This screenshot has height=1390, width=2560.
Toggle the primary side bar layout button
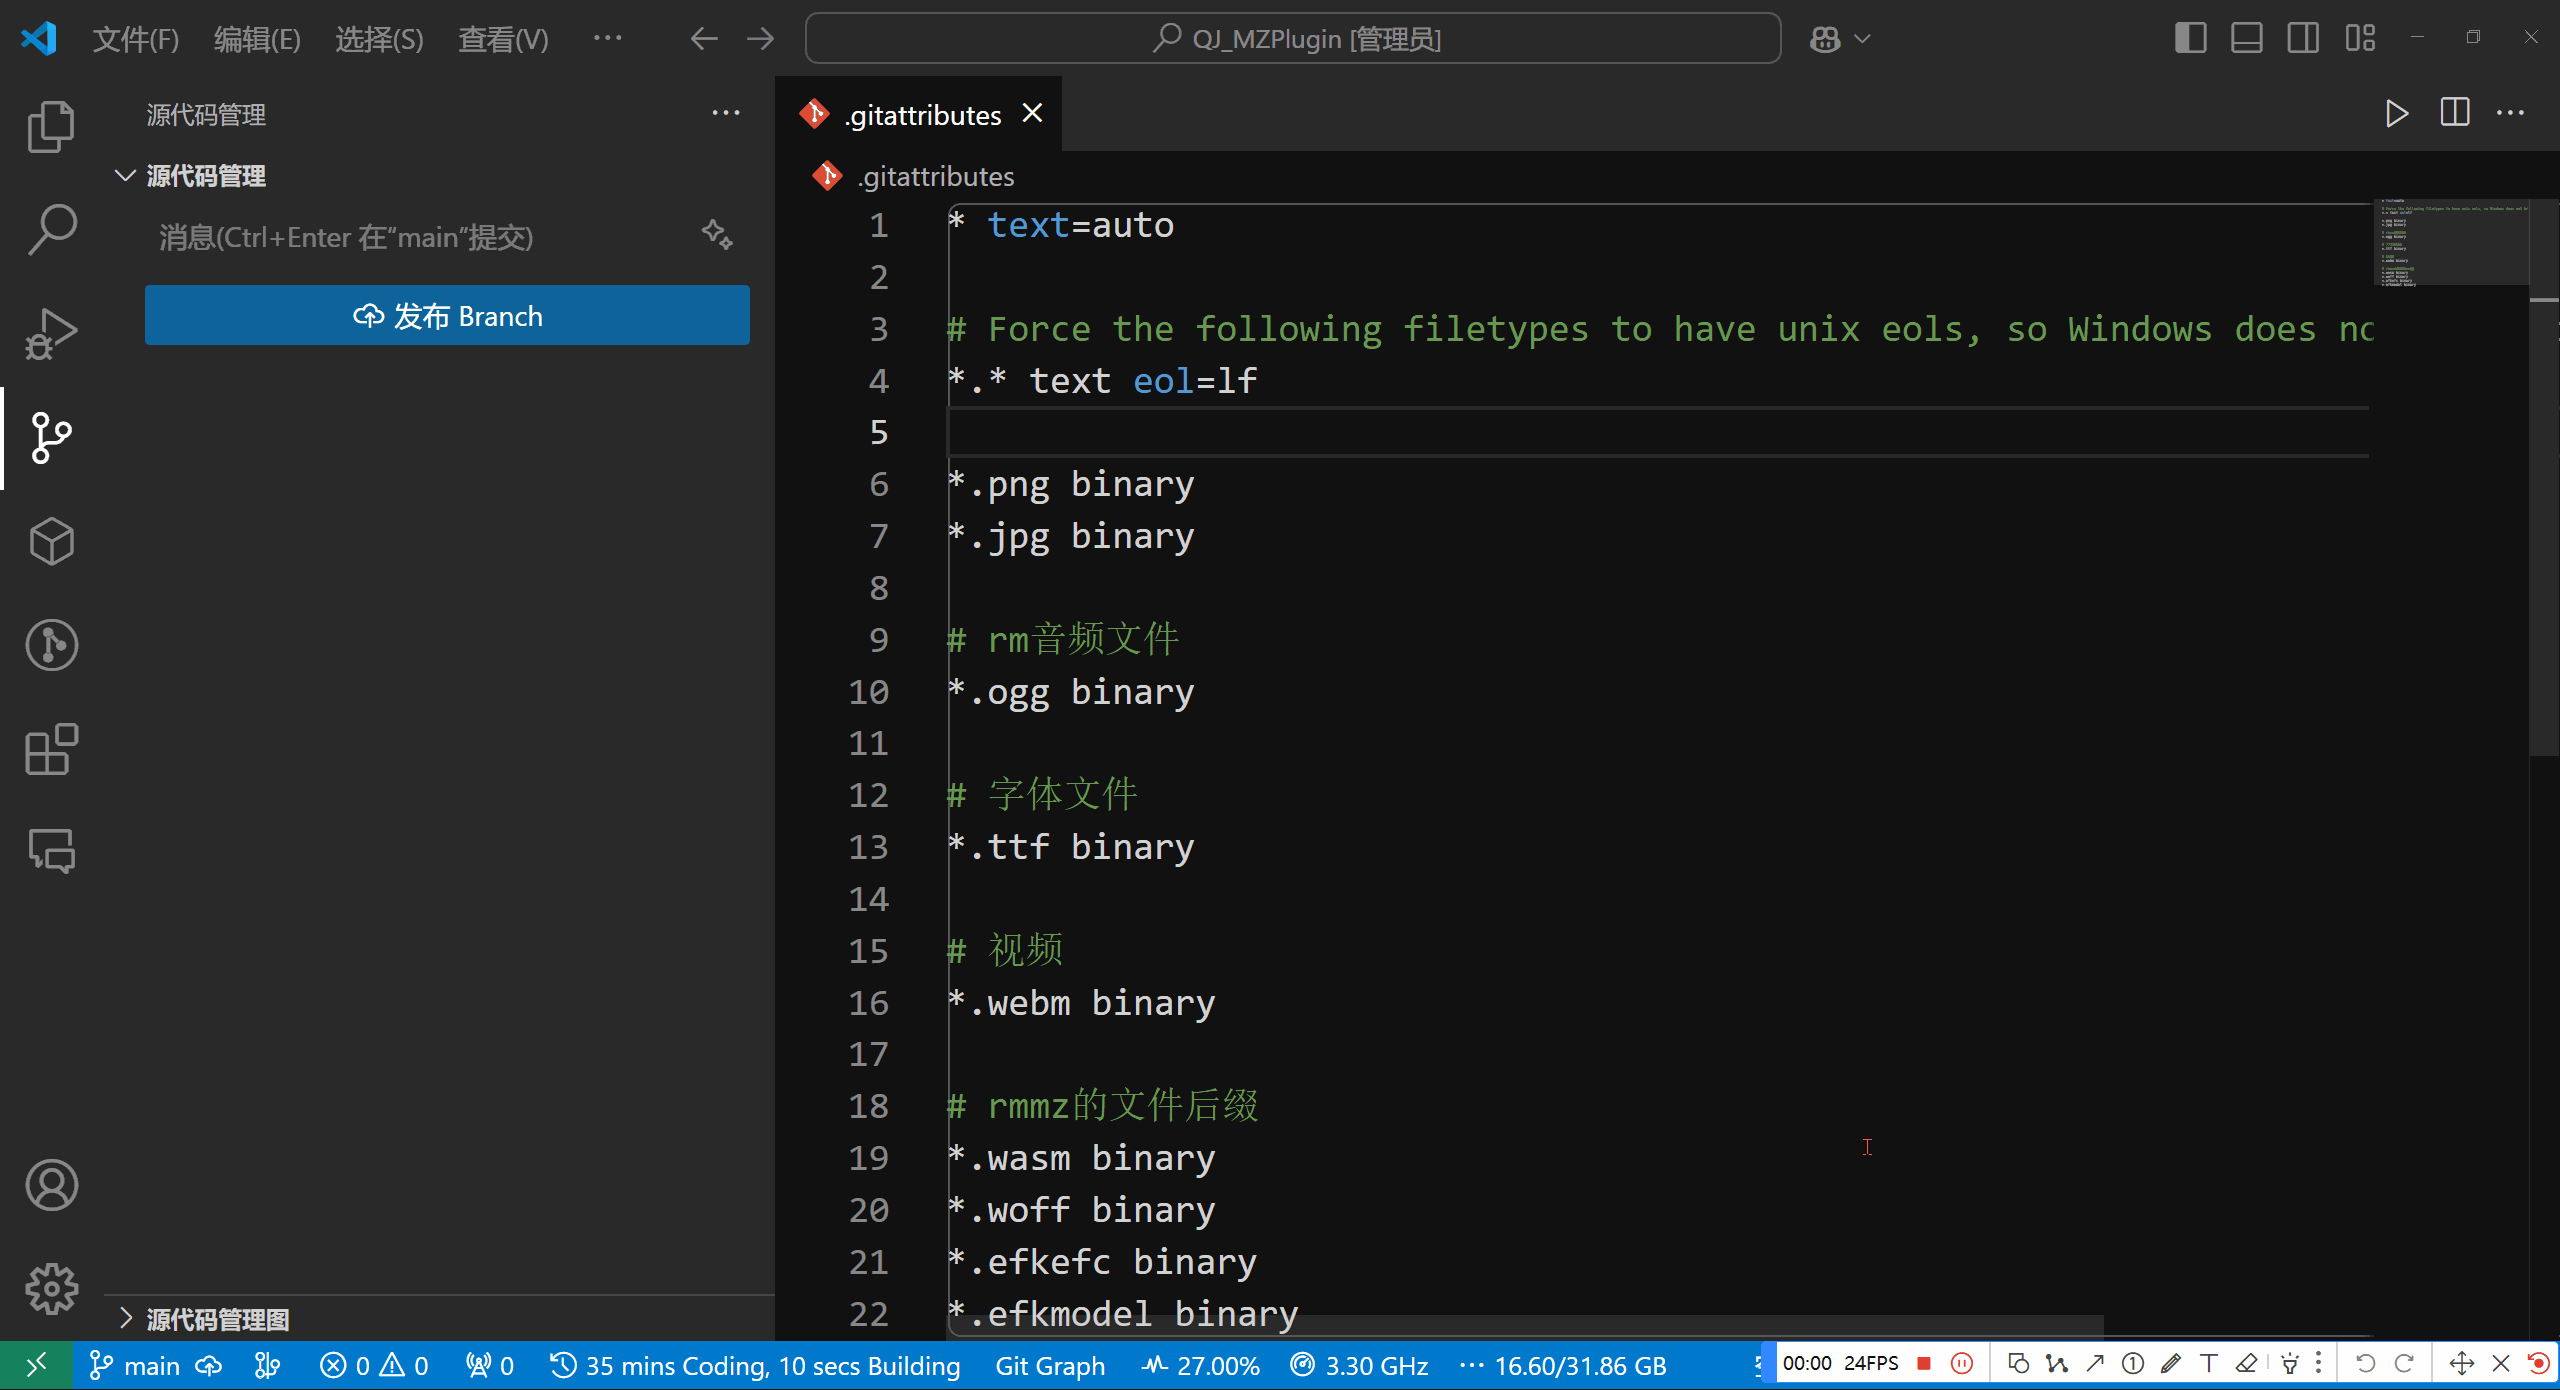coord(2190,39)
